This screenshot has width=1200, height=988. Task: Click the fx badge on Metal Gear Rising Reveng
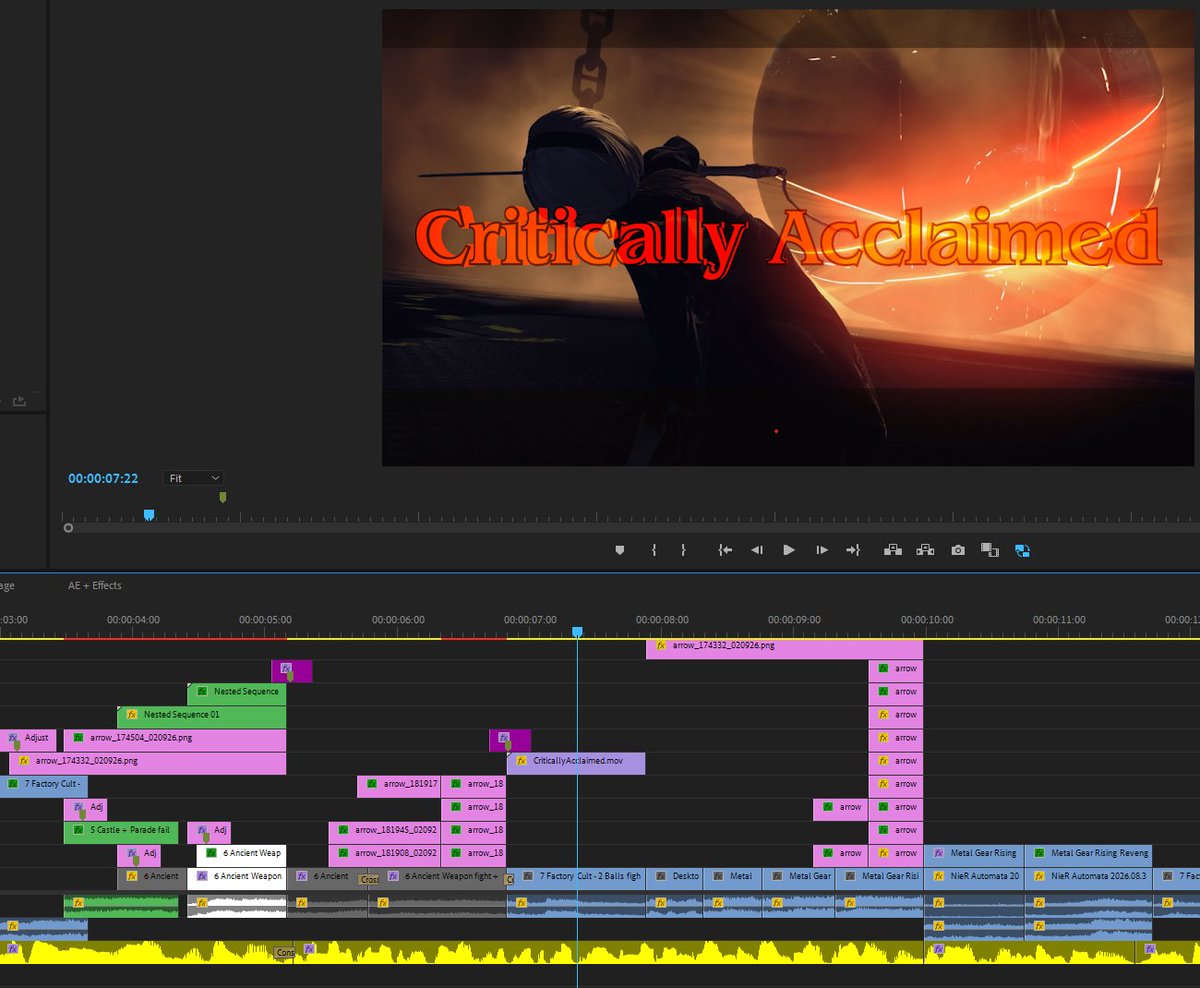pos(1040,853)
